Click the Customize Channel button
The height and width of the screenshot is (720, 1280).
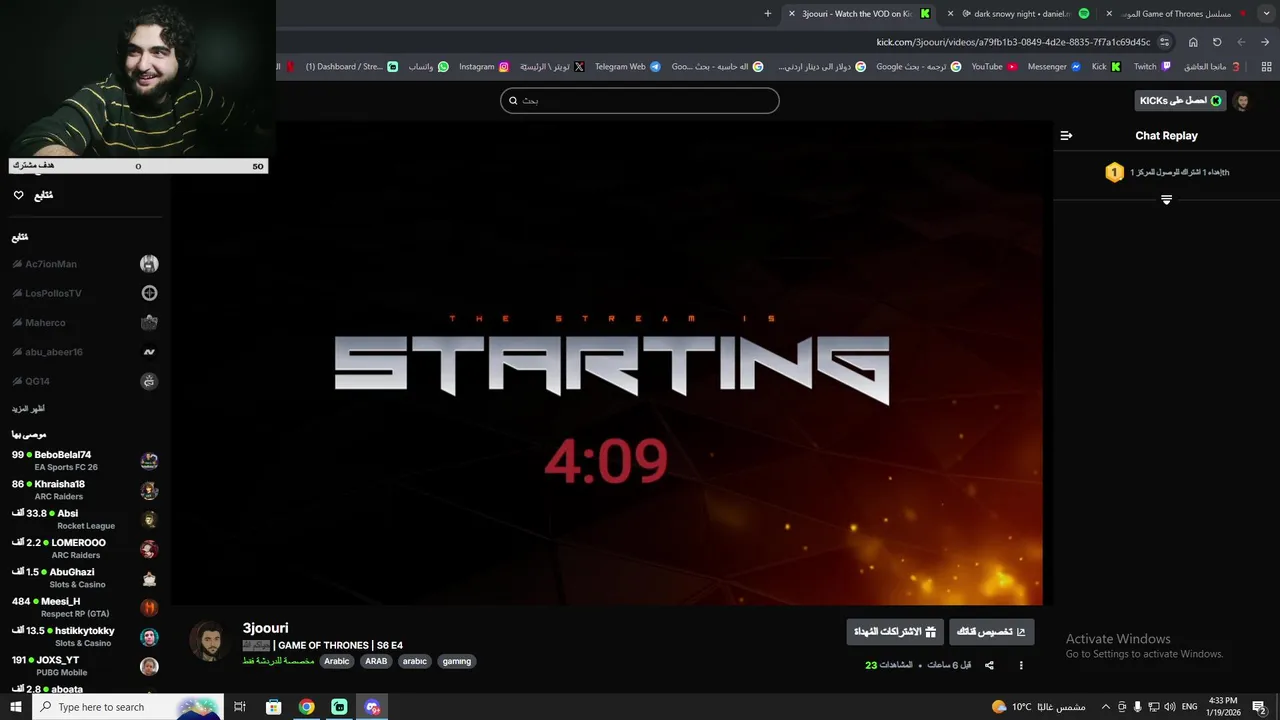click(991, 632)
